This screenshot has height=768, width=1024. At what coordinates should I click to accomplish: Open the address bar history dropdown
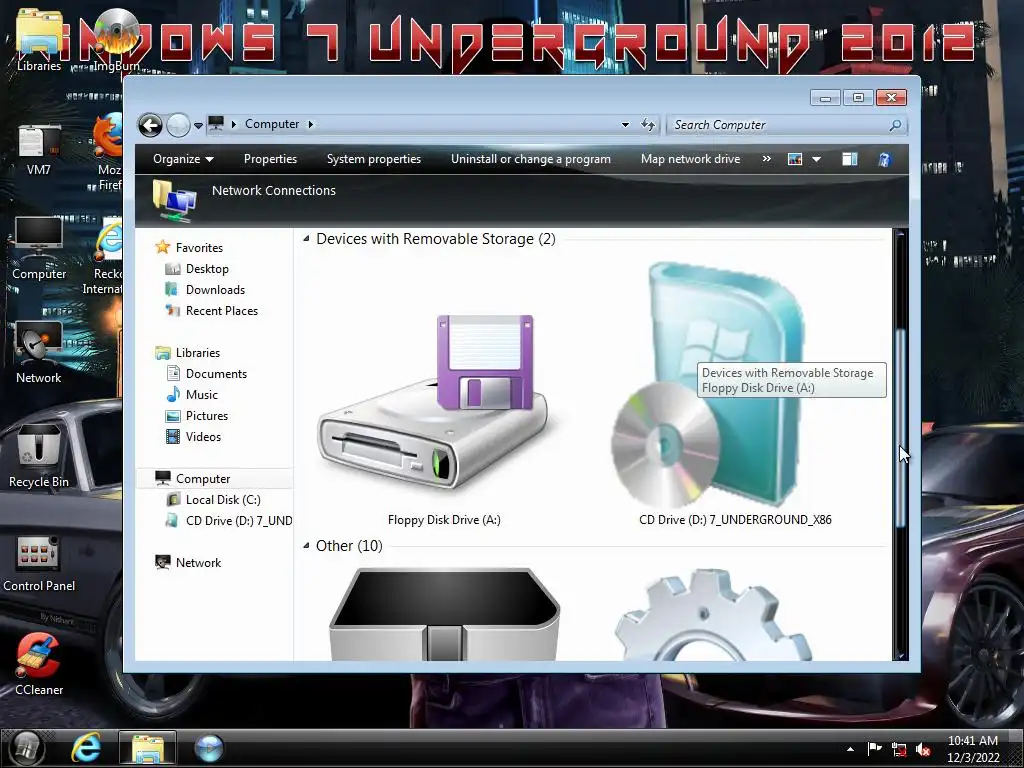click(x=625, y=124)
